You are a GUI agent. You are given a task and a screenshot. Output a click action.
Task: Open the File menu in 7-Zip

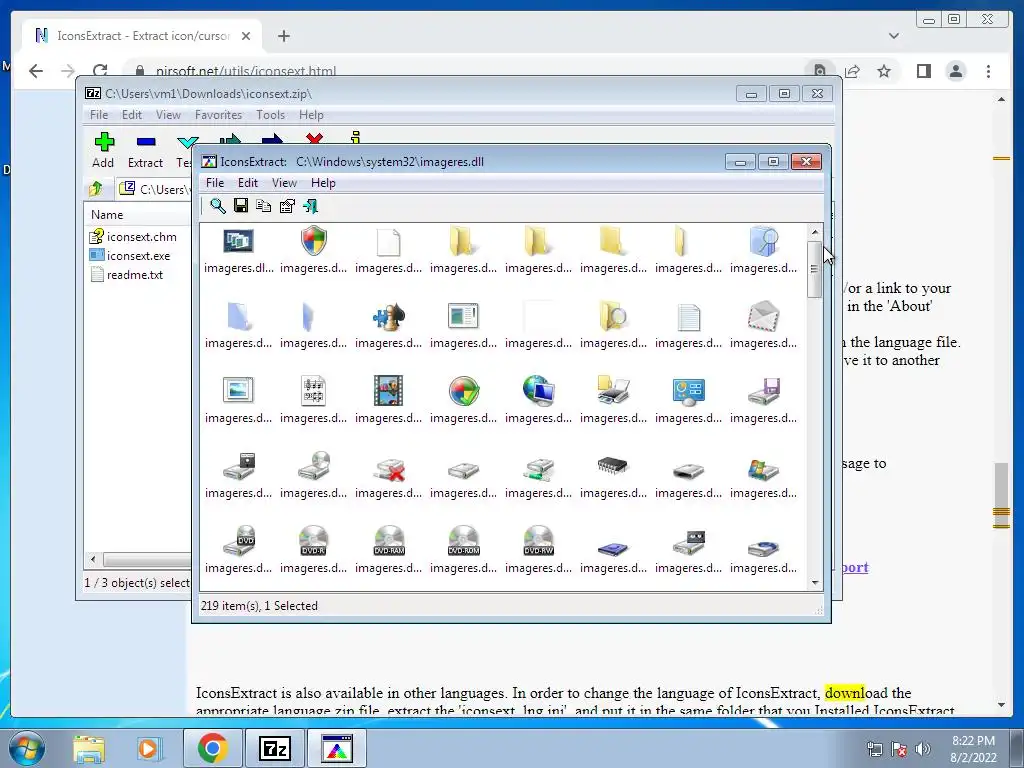[x=99, y=115]
